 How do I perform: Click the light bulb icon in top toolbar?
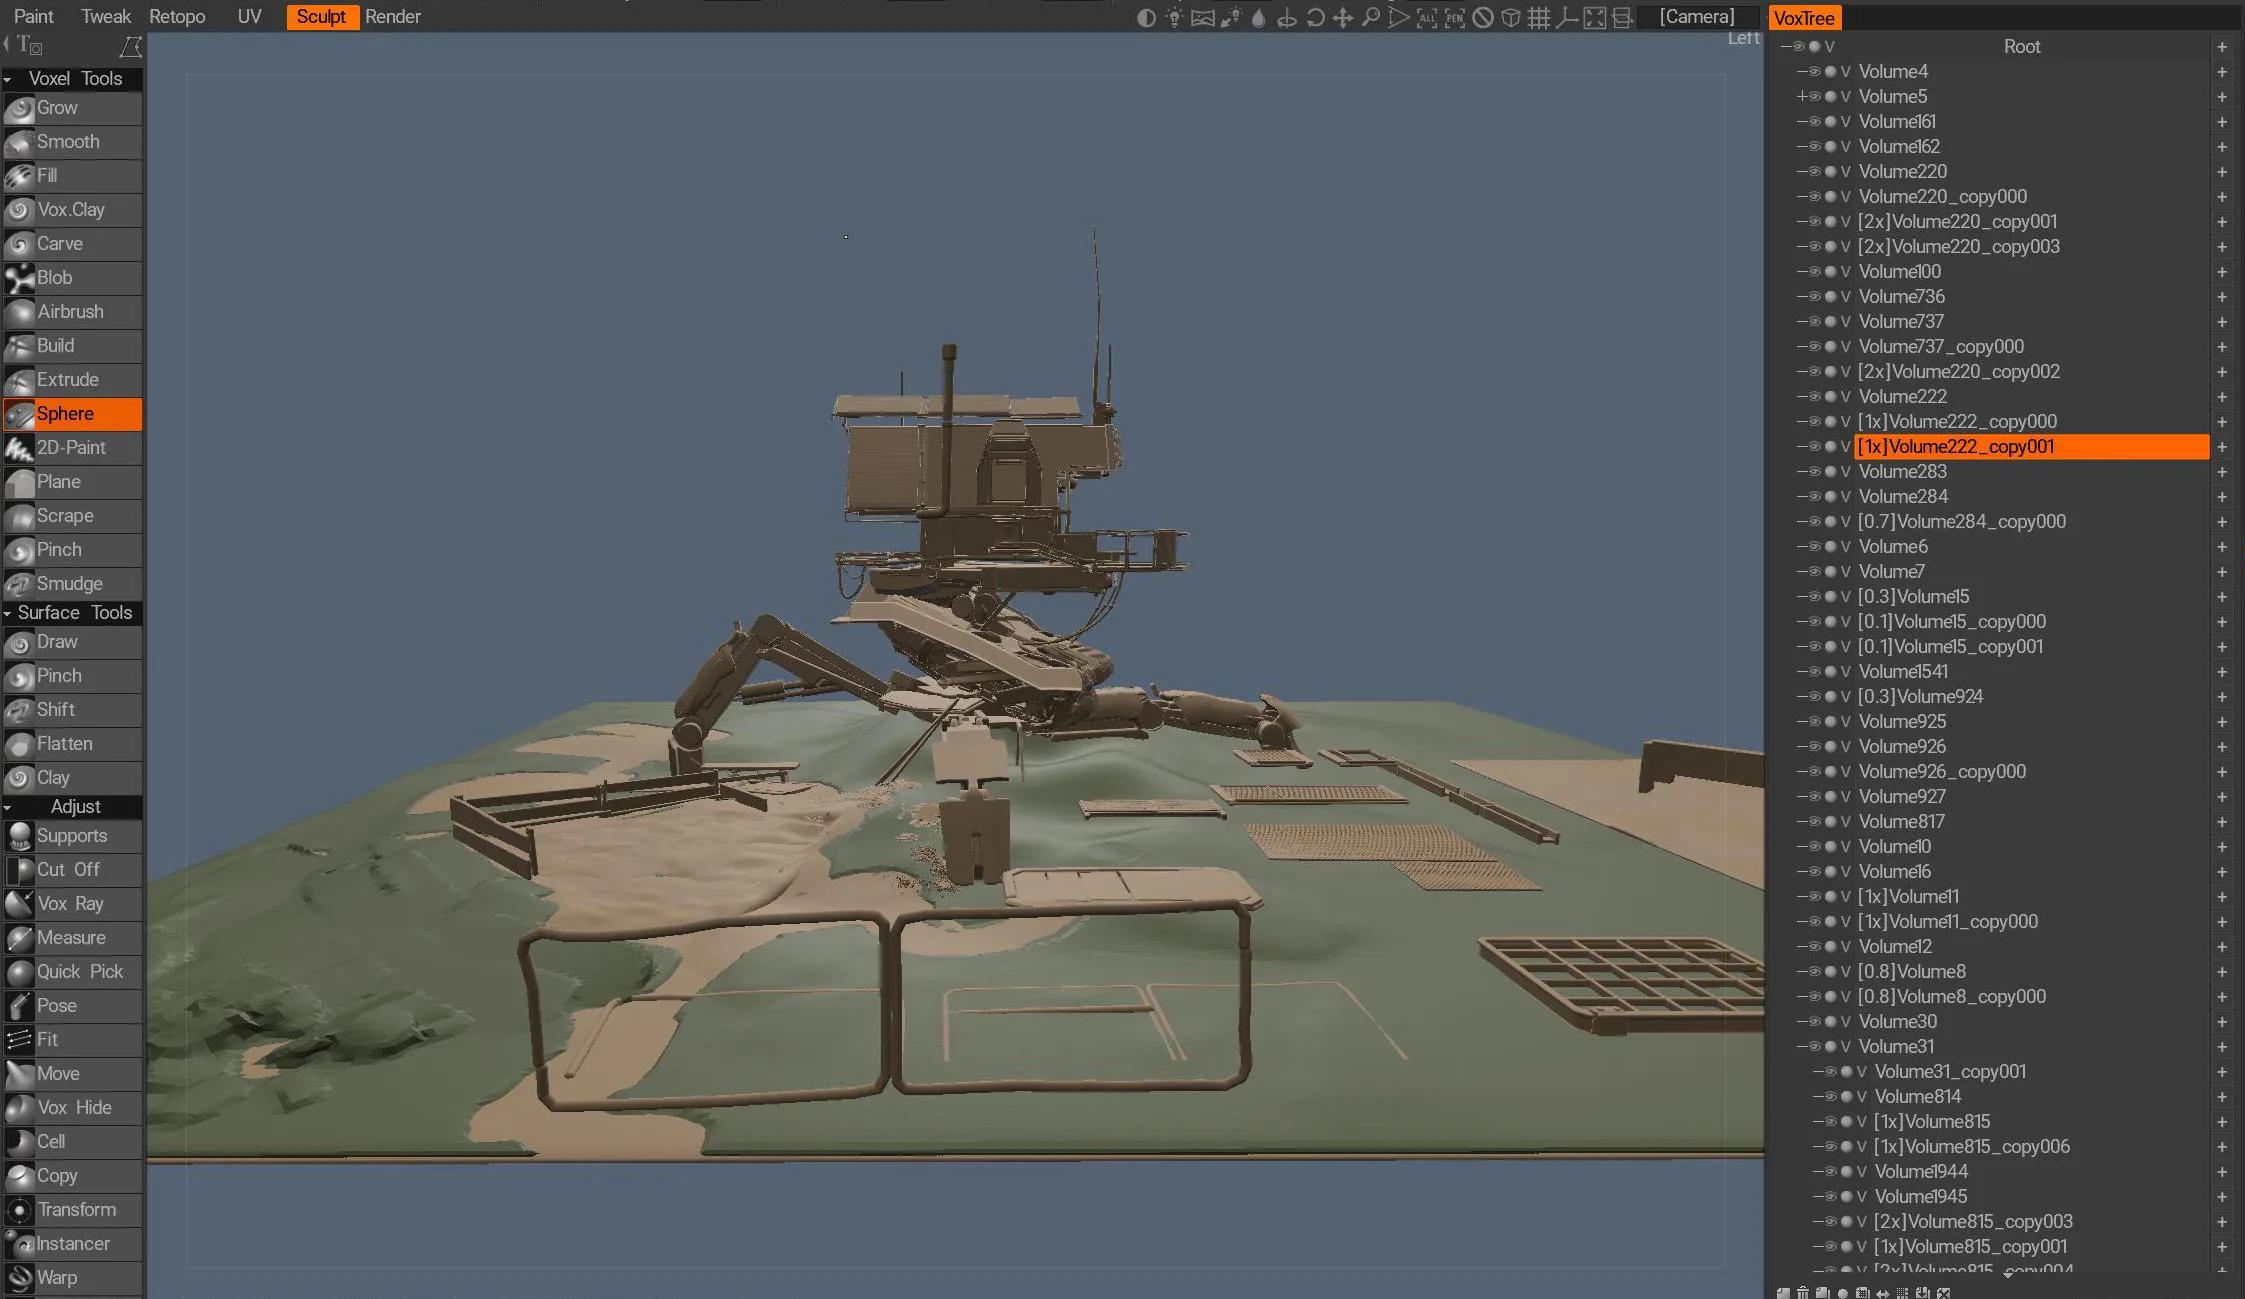[x=1174, y=17]
